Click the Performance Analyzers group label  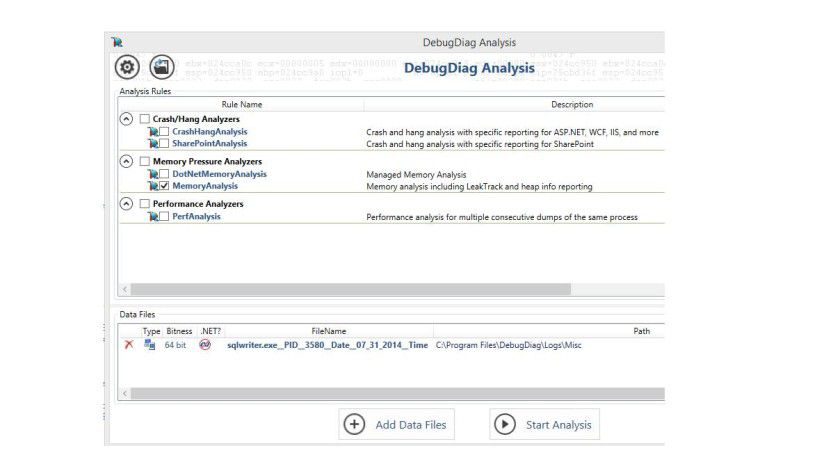198,204
